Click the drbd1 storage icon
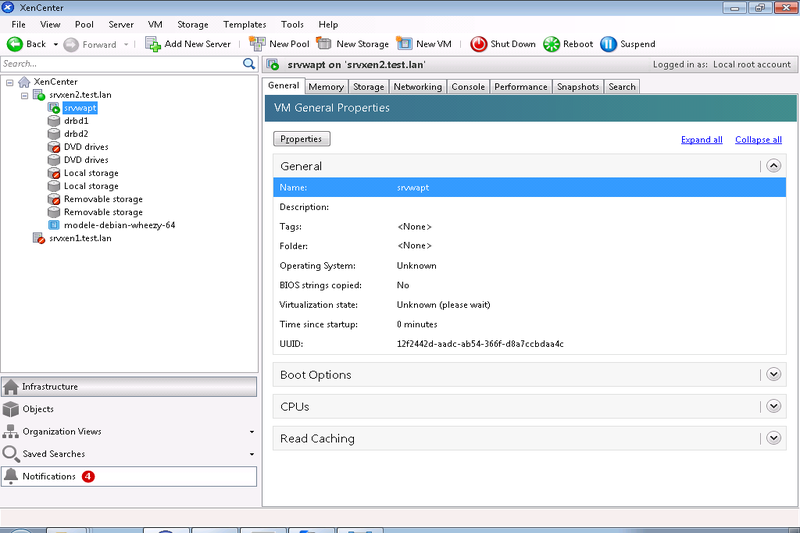Viewport: 800px width, 533px height. pos(54,121)
